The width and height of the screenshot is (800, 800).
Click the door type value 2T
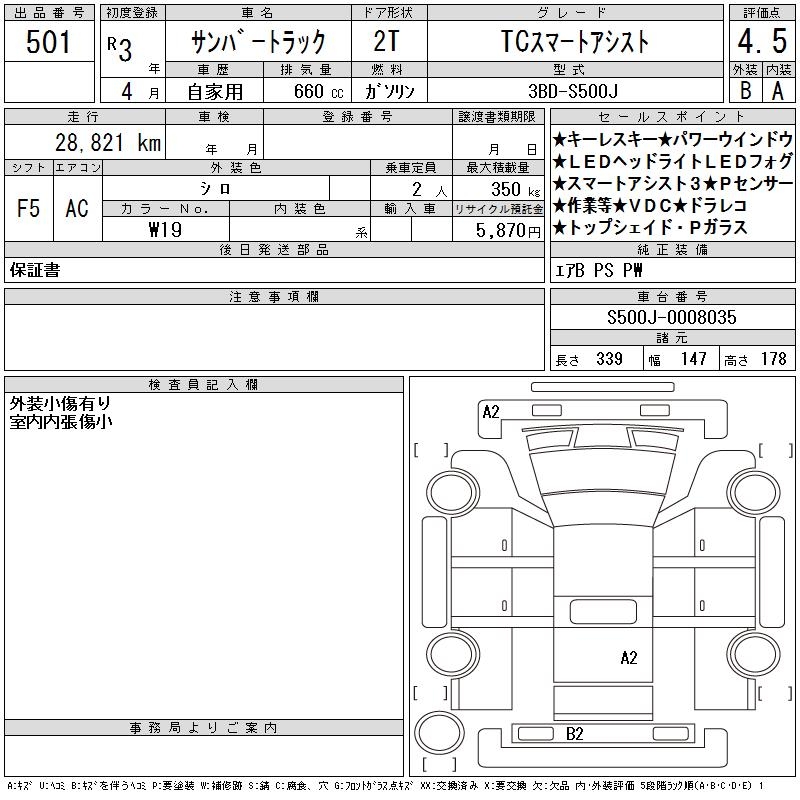[386, 41]
